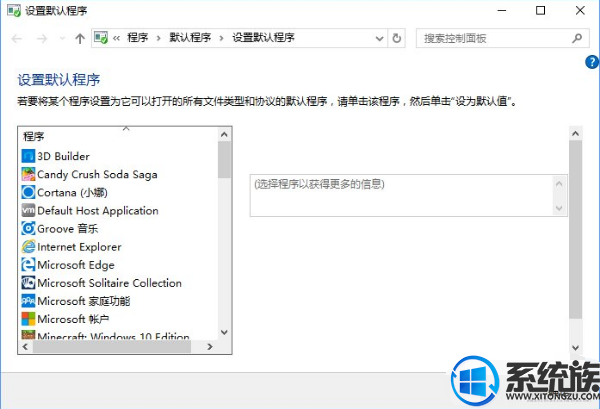The height and width of the screenshot is (409, 600).
Task: Expand the chevron after 默认程序 breadcrumb
Action: [221, 38]
